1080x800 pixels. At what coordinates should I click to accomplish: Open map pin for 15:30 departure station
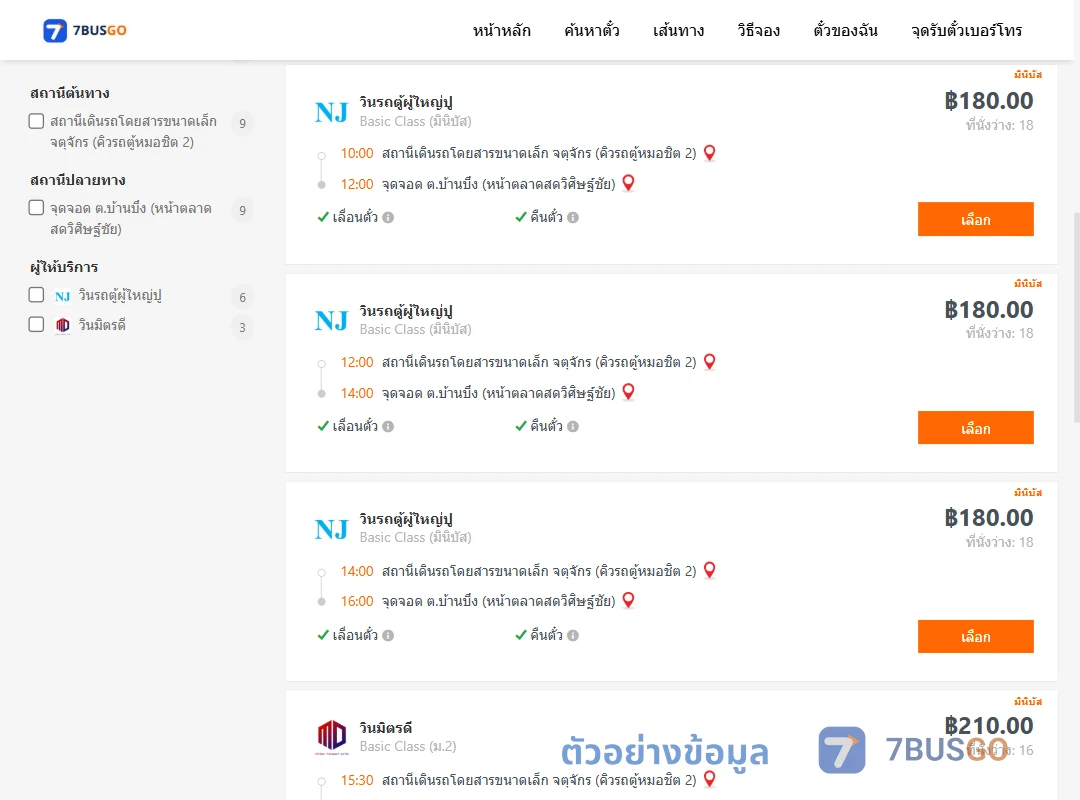(709, 779)
